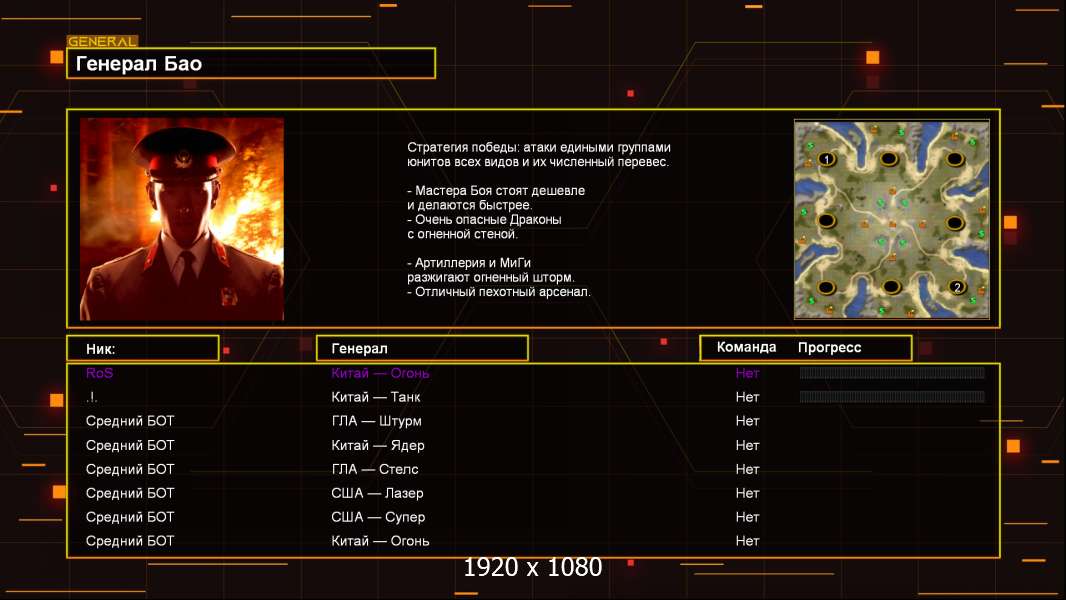This screenshot has height=600, width=1066.
Task: Select the 'Генерал Бао' title field
Action: [x=251, y=63]
